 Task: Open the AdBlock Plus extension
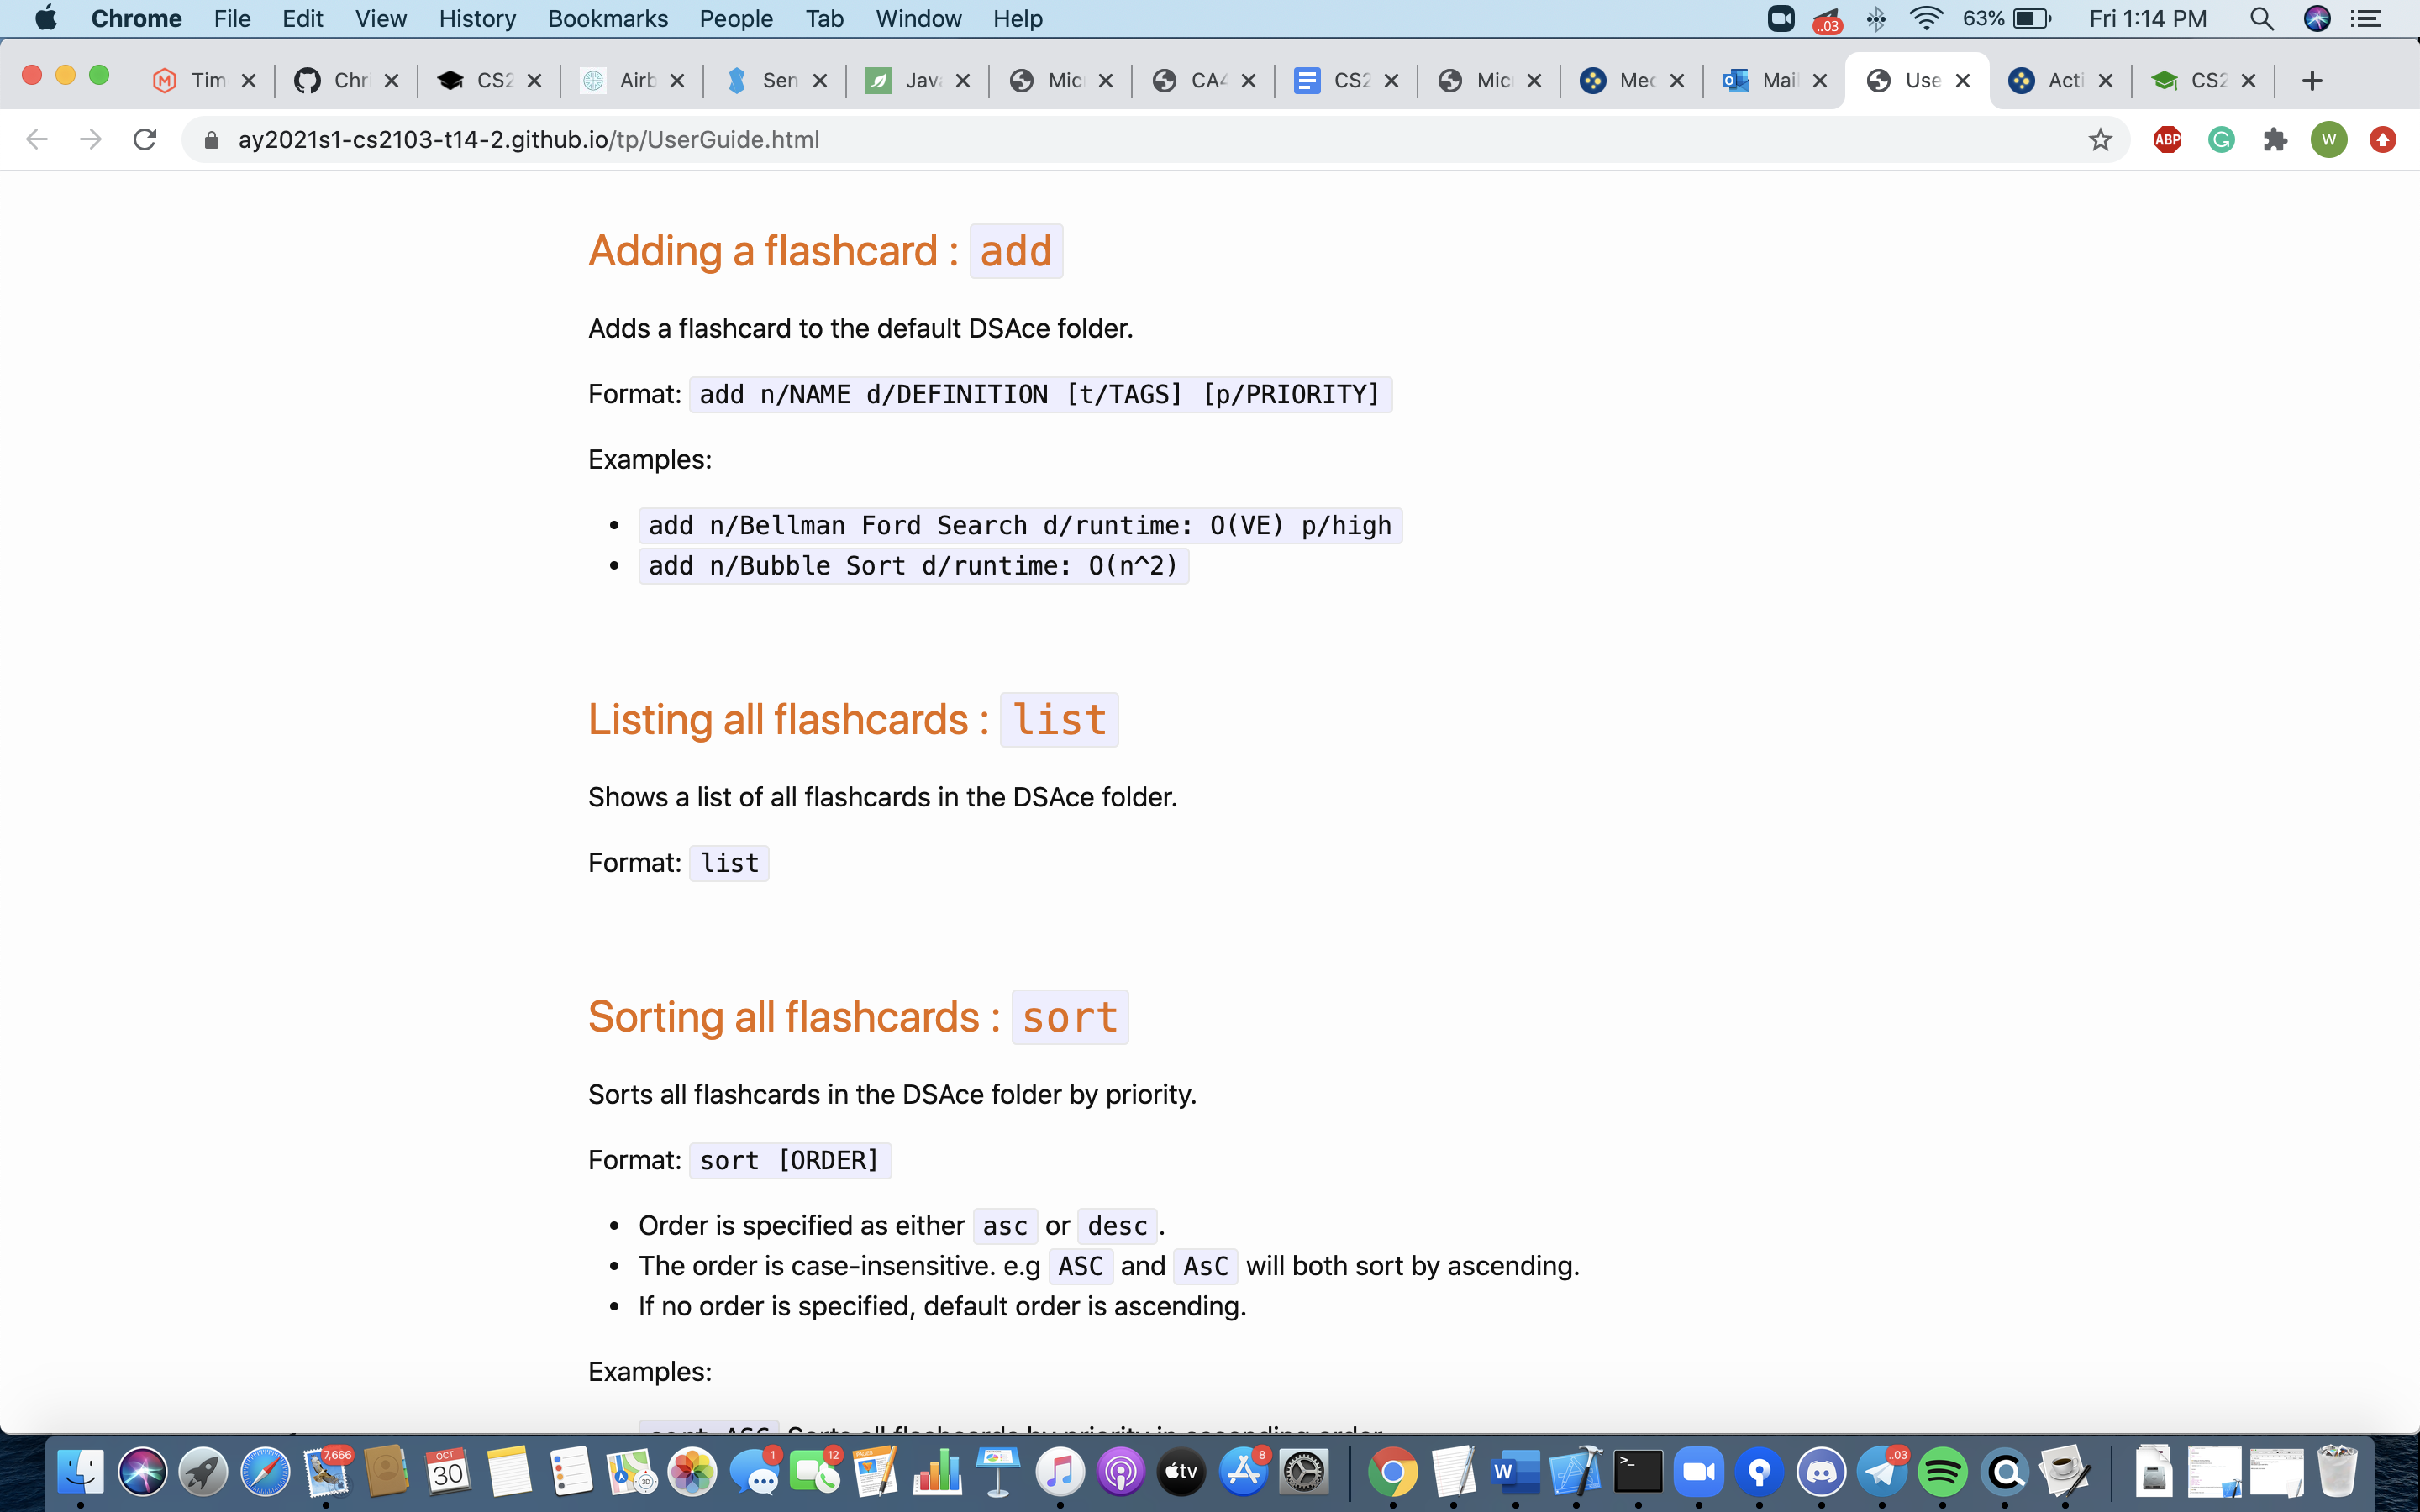[2167, 140]
